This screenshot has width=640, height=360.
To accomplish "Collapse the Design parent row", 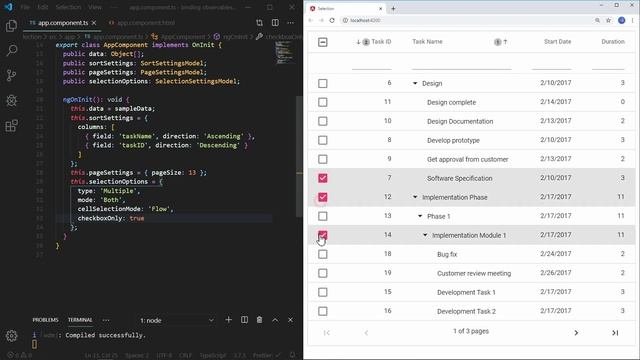I will tap(415, 83).
